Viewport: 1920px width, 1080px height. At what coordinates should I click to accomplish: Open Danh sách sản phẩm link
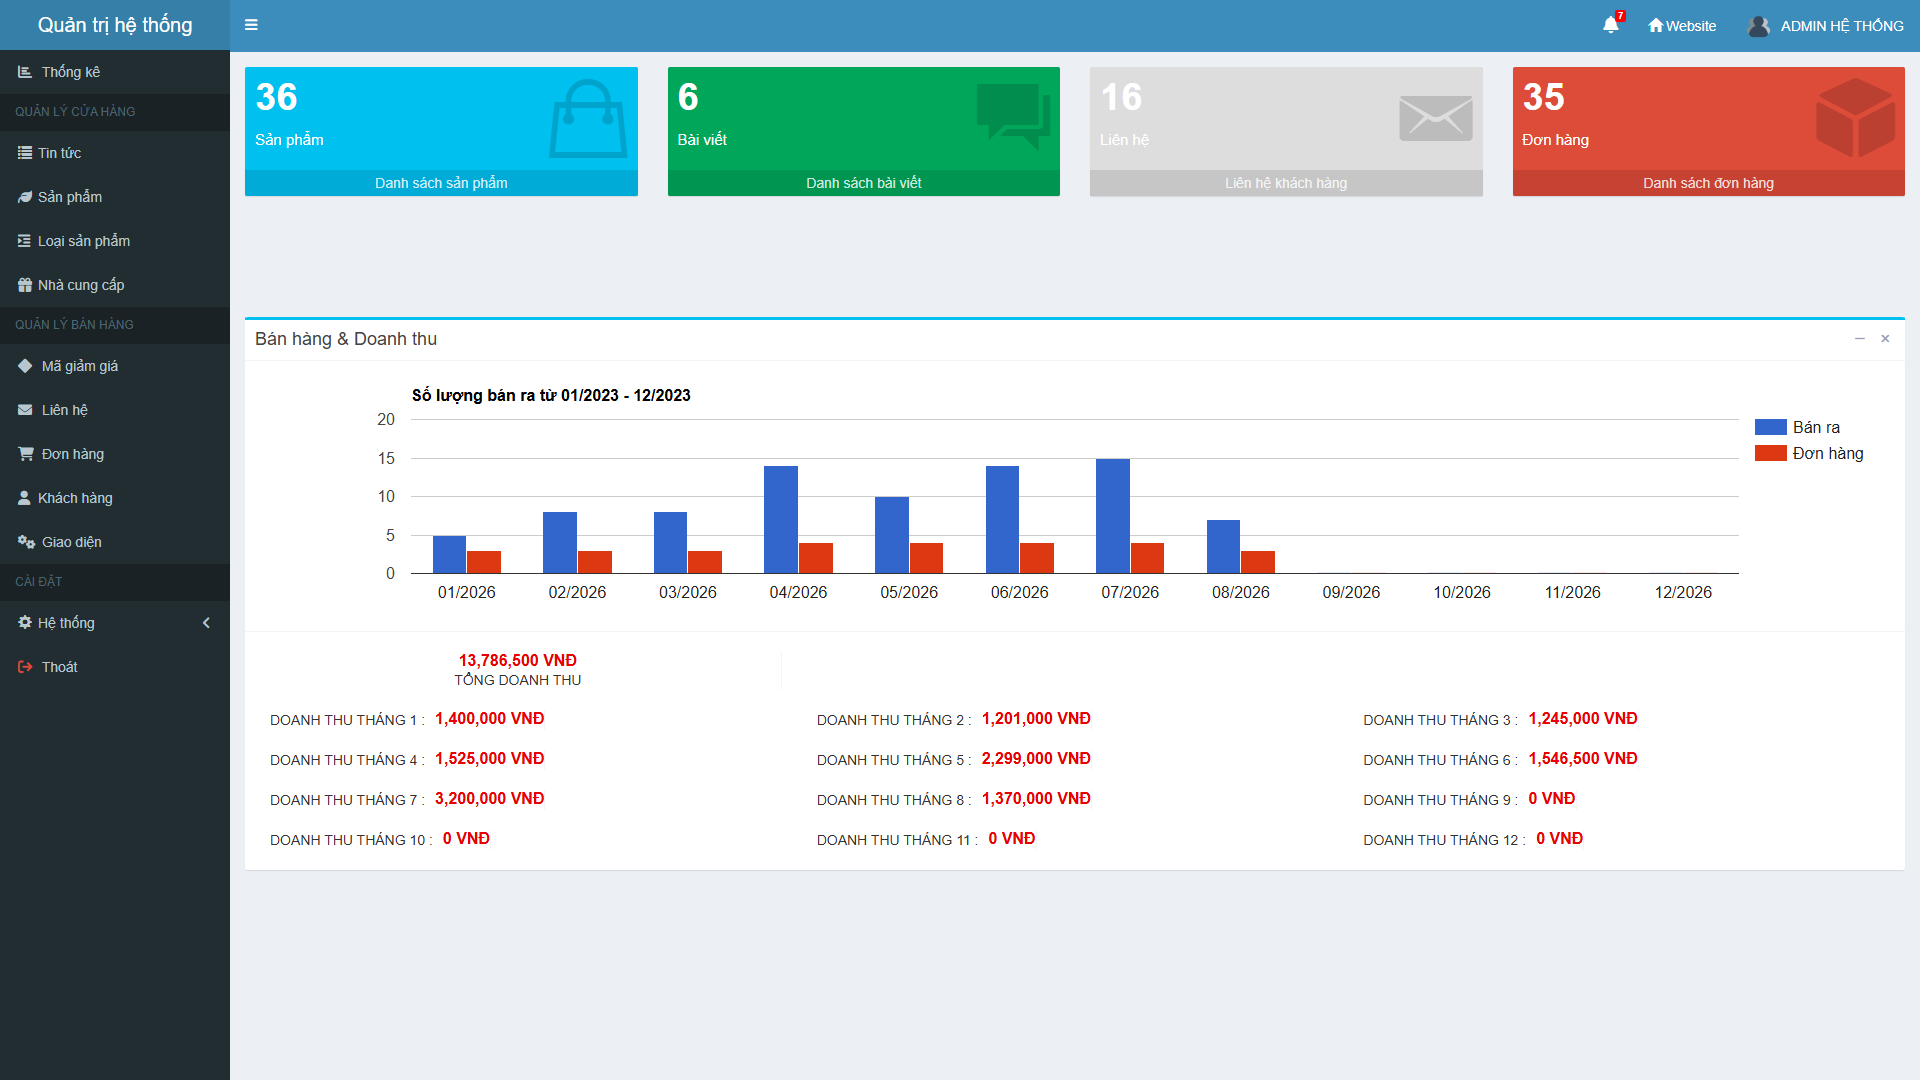[x=441, y=183]
